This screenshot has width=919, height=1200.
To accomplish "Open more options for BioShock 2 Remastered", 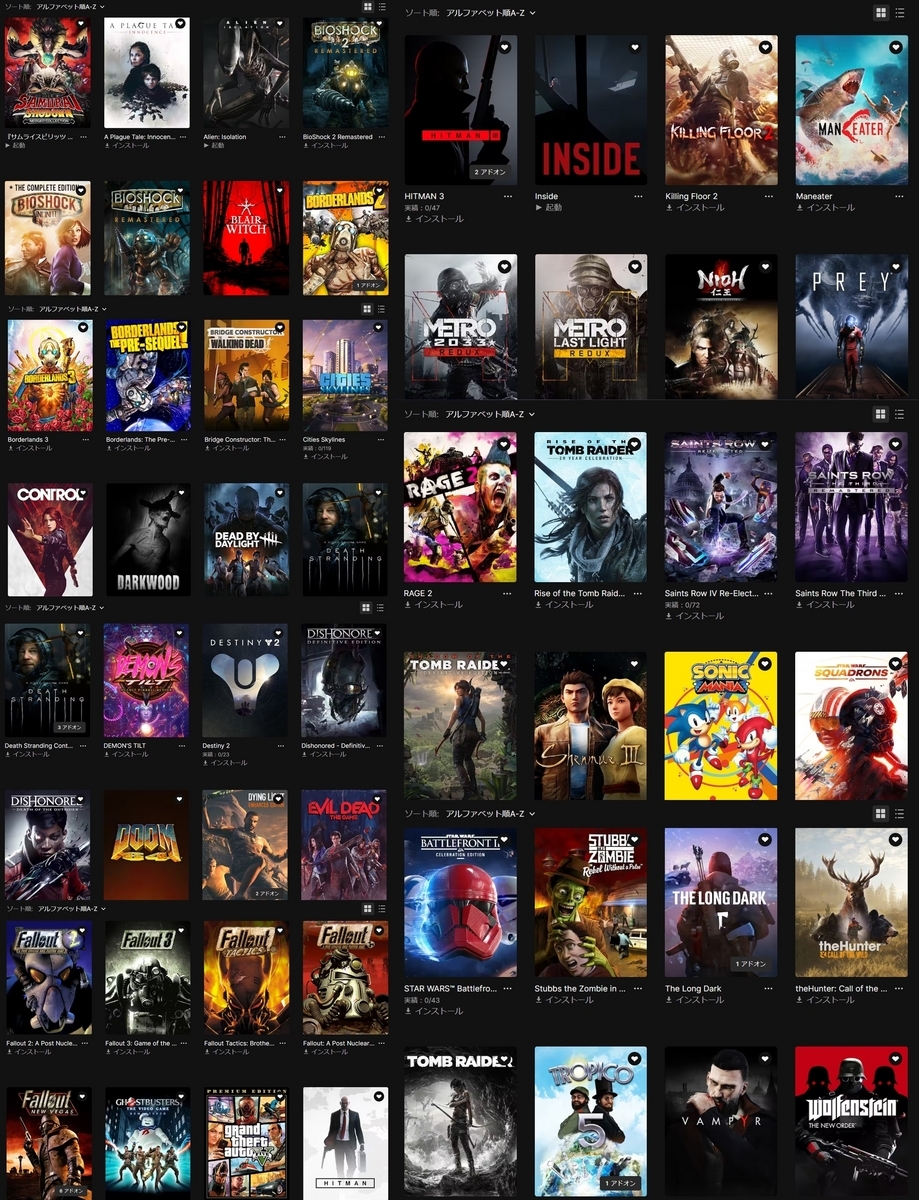I will coord(381,137).
